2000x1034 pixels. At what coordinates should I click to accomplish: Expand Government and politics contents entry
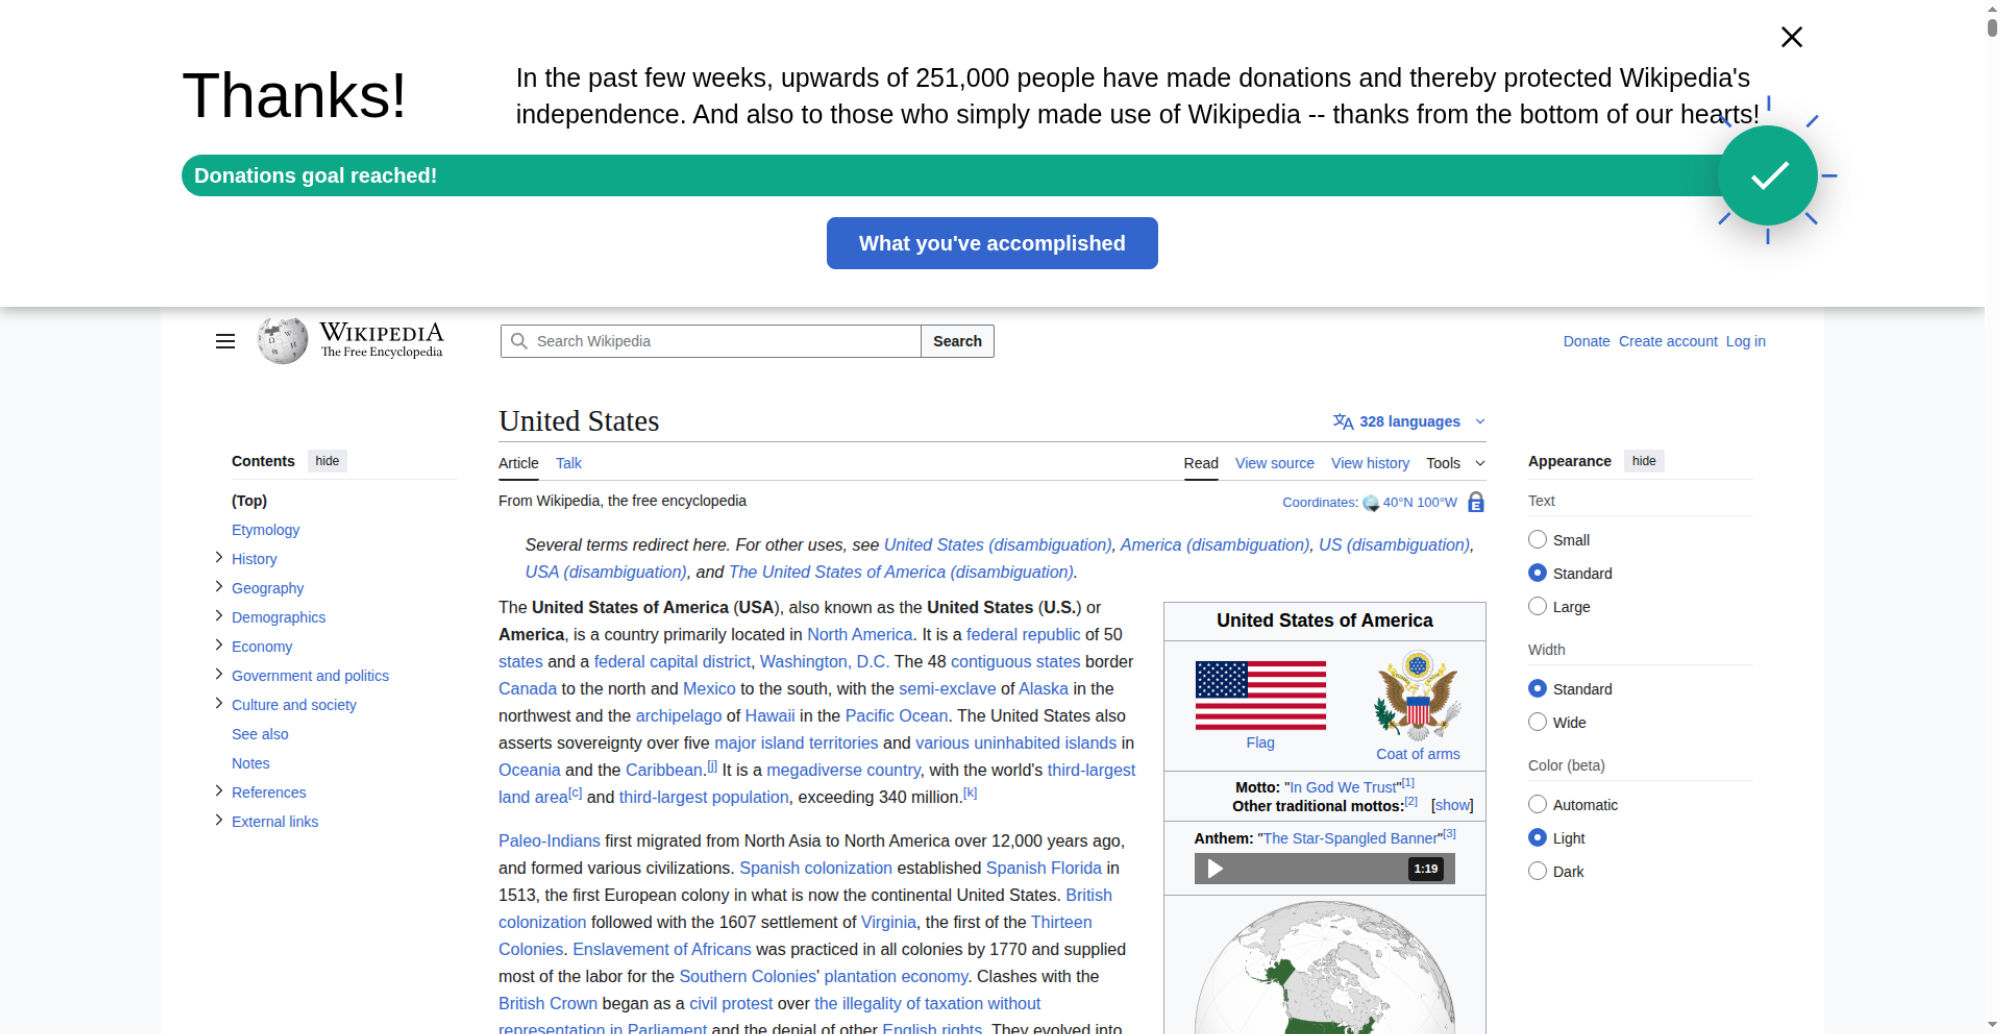coord(219,675)
